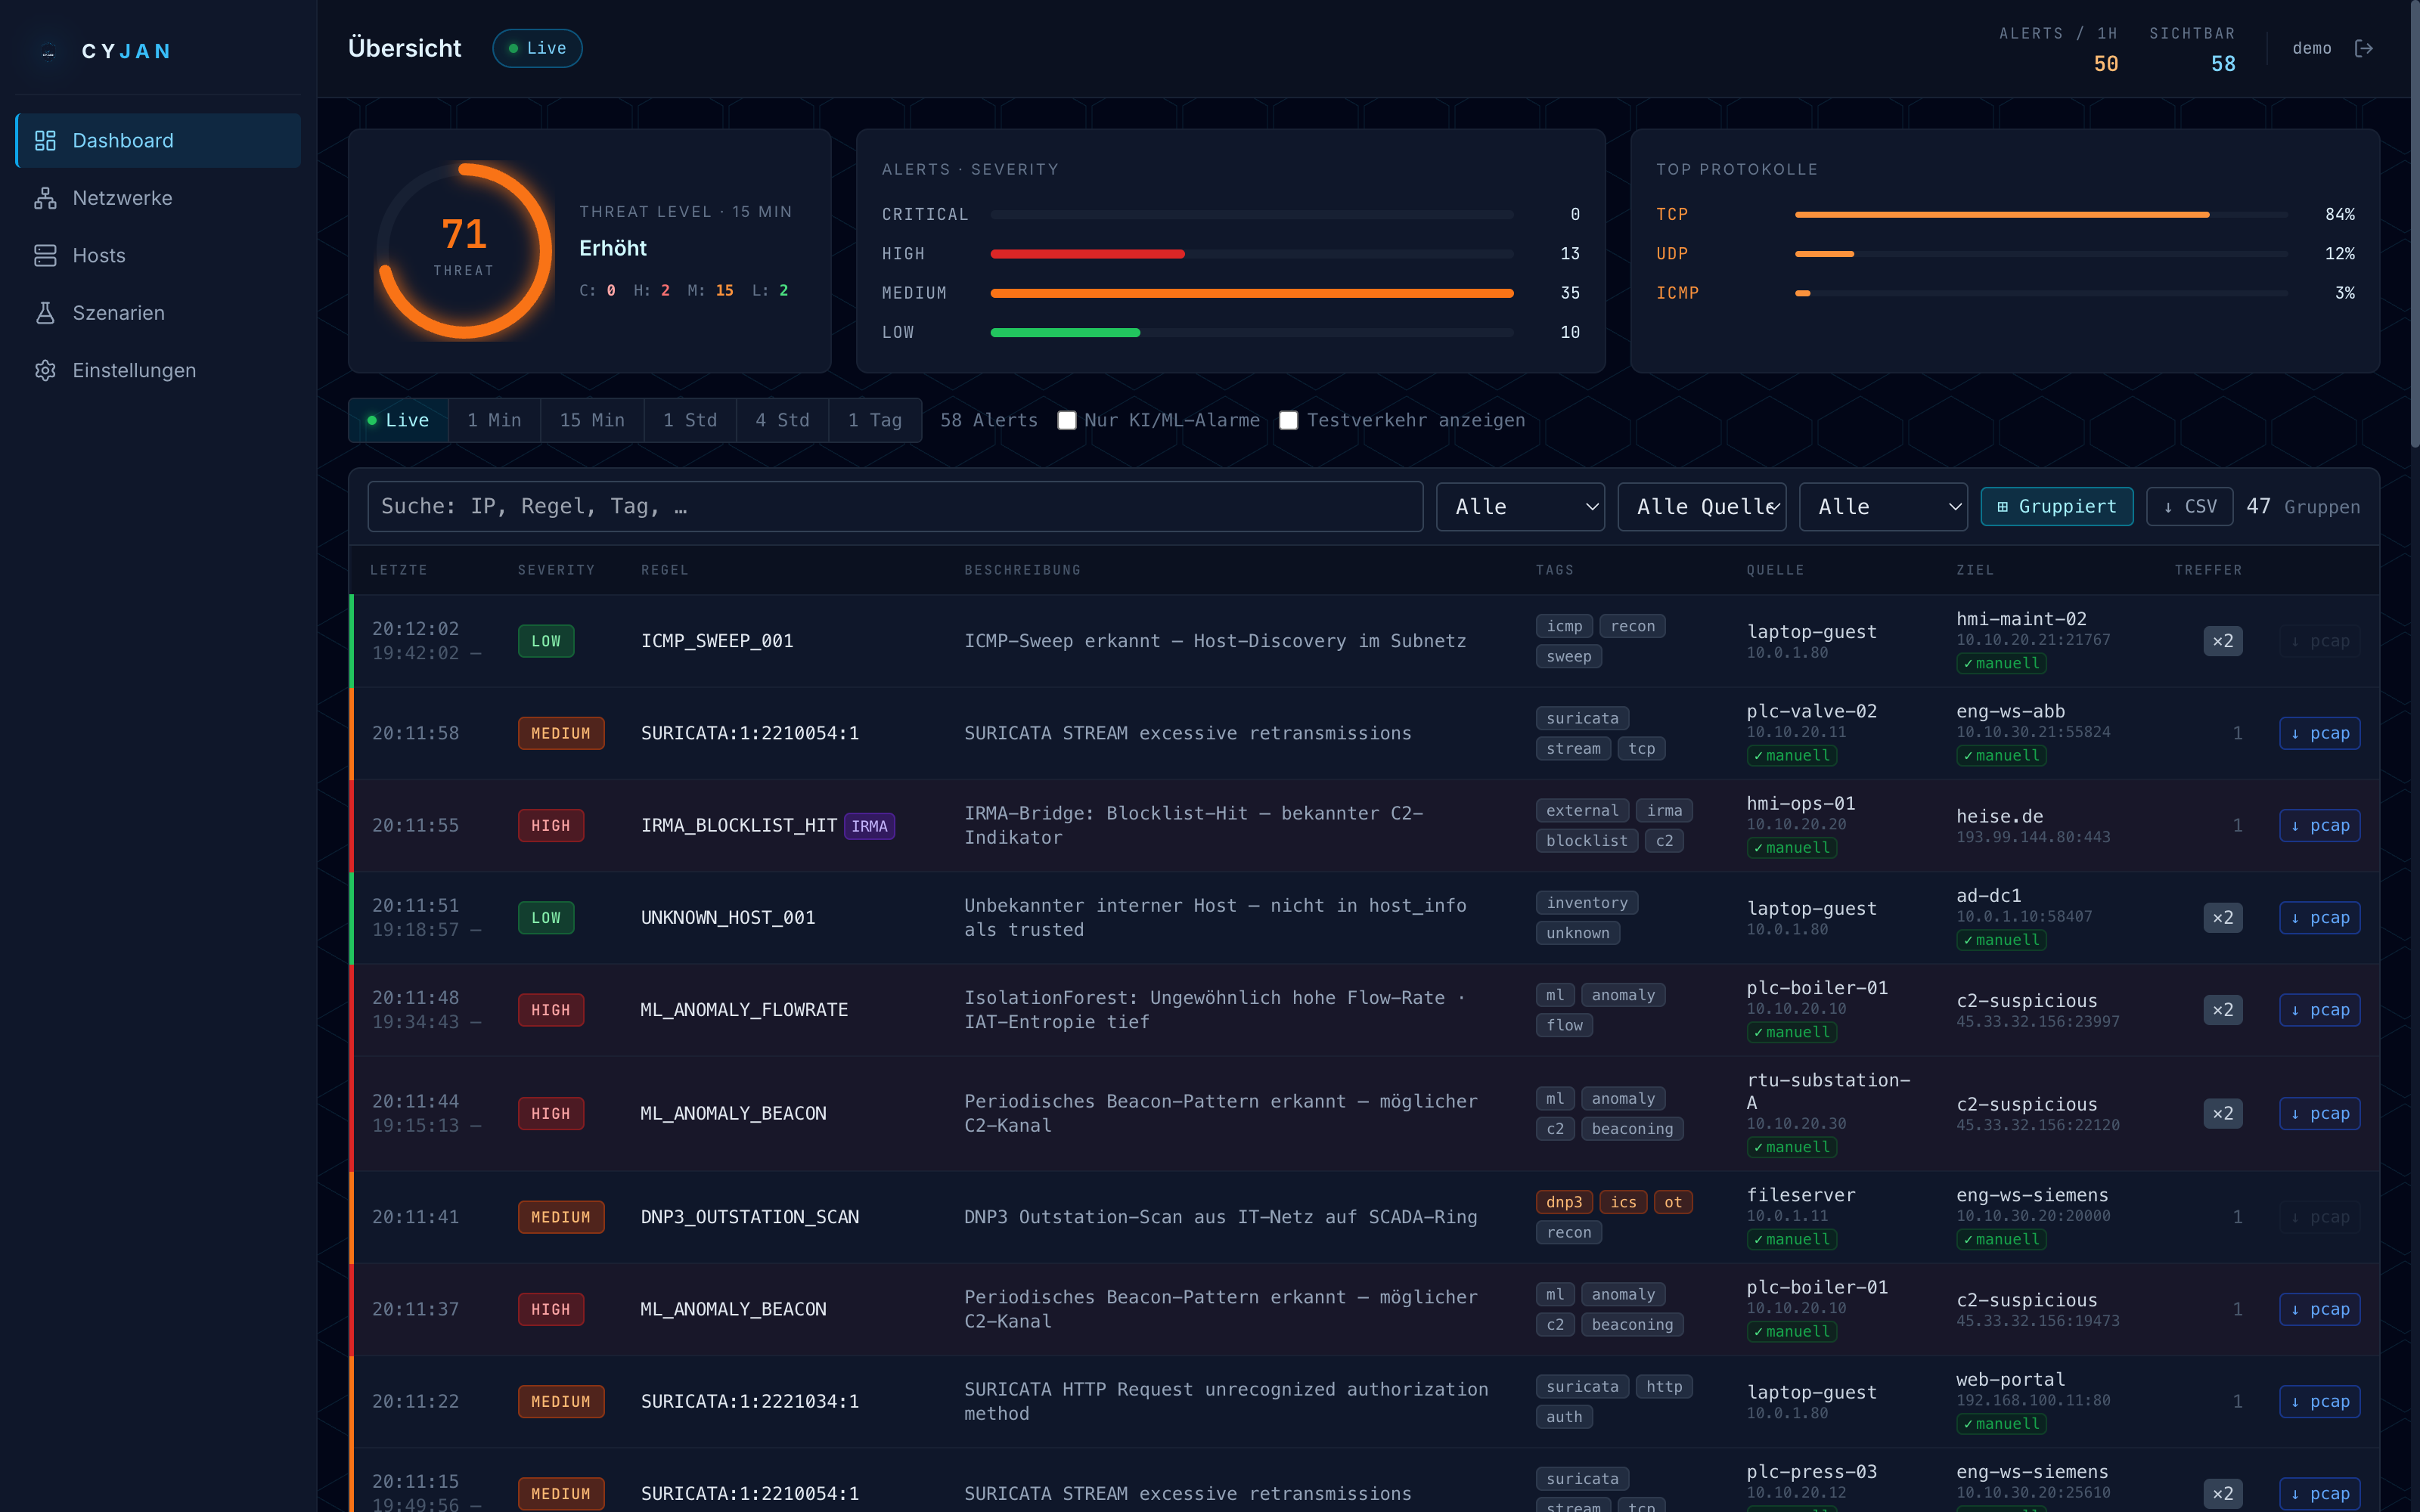The image size is (2420, 1512).
Task: Switch to the 15 Min time range tab
Action: point(592,420)
